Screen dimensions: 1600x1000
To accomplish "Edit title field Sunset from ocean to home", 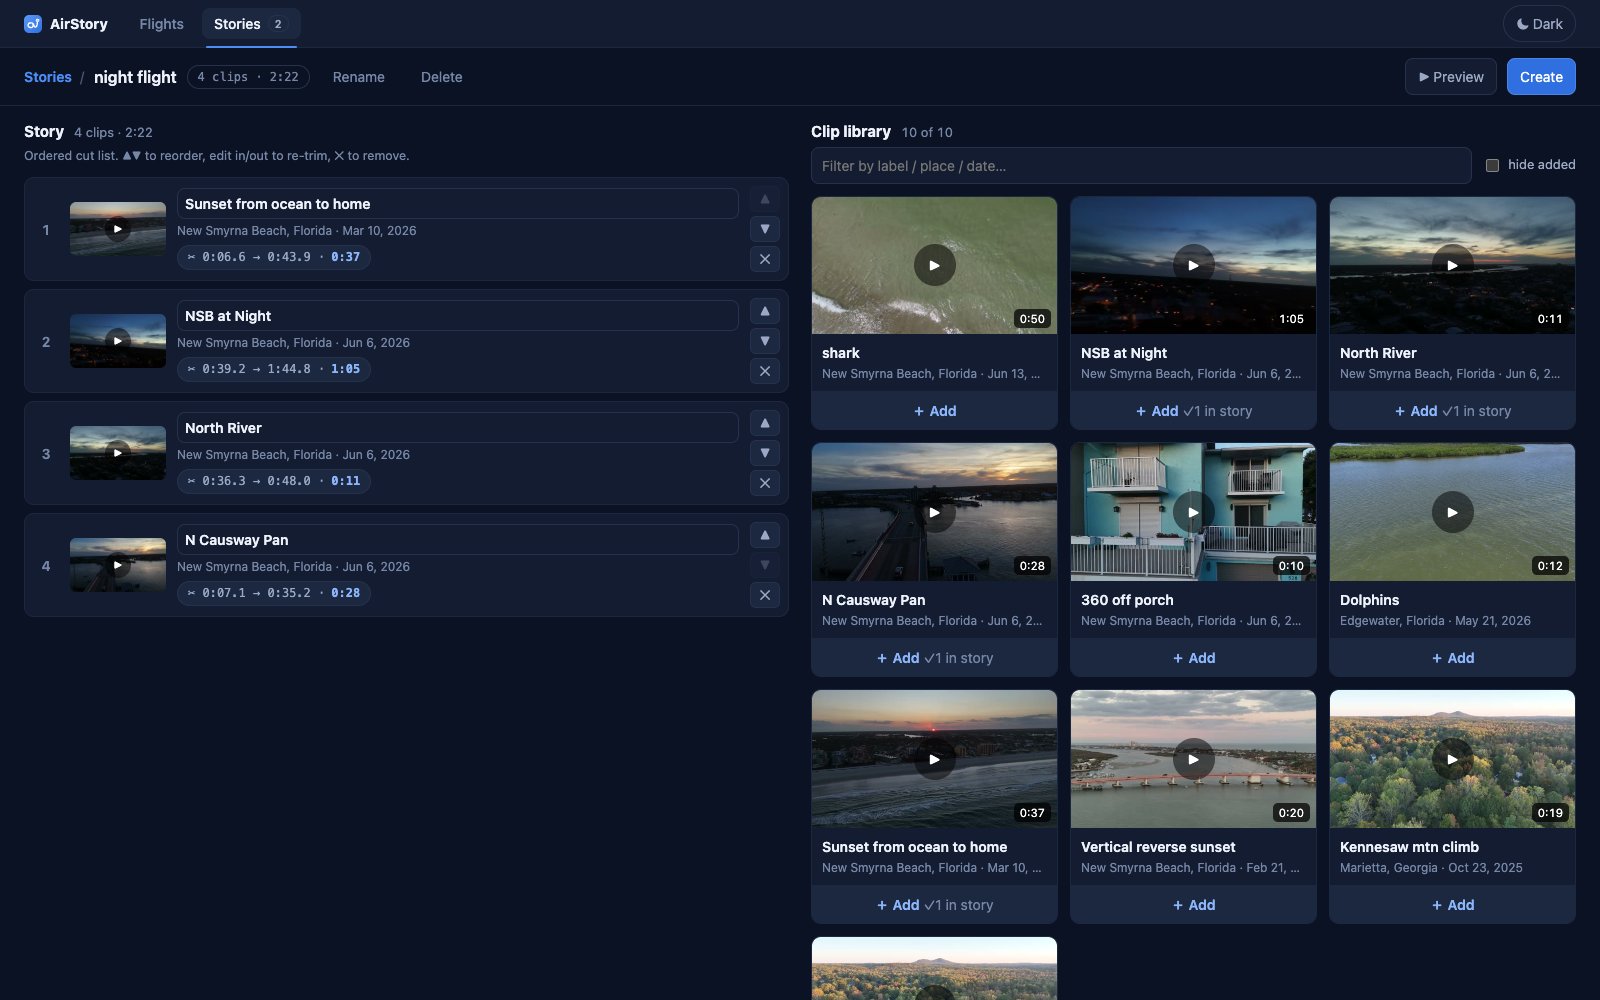I will pos(458,204).
